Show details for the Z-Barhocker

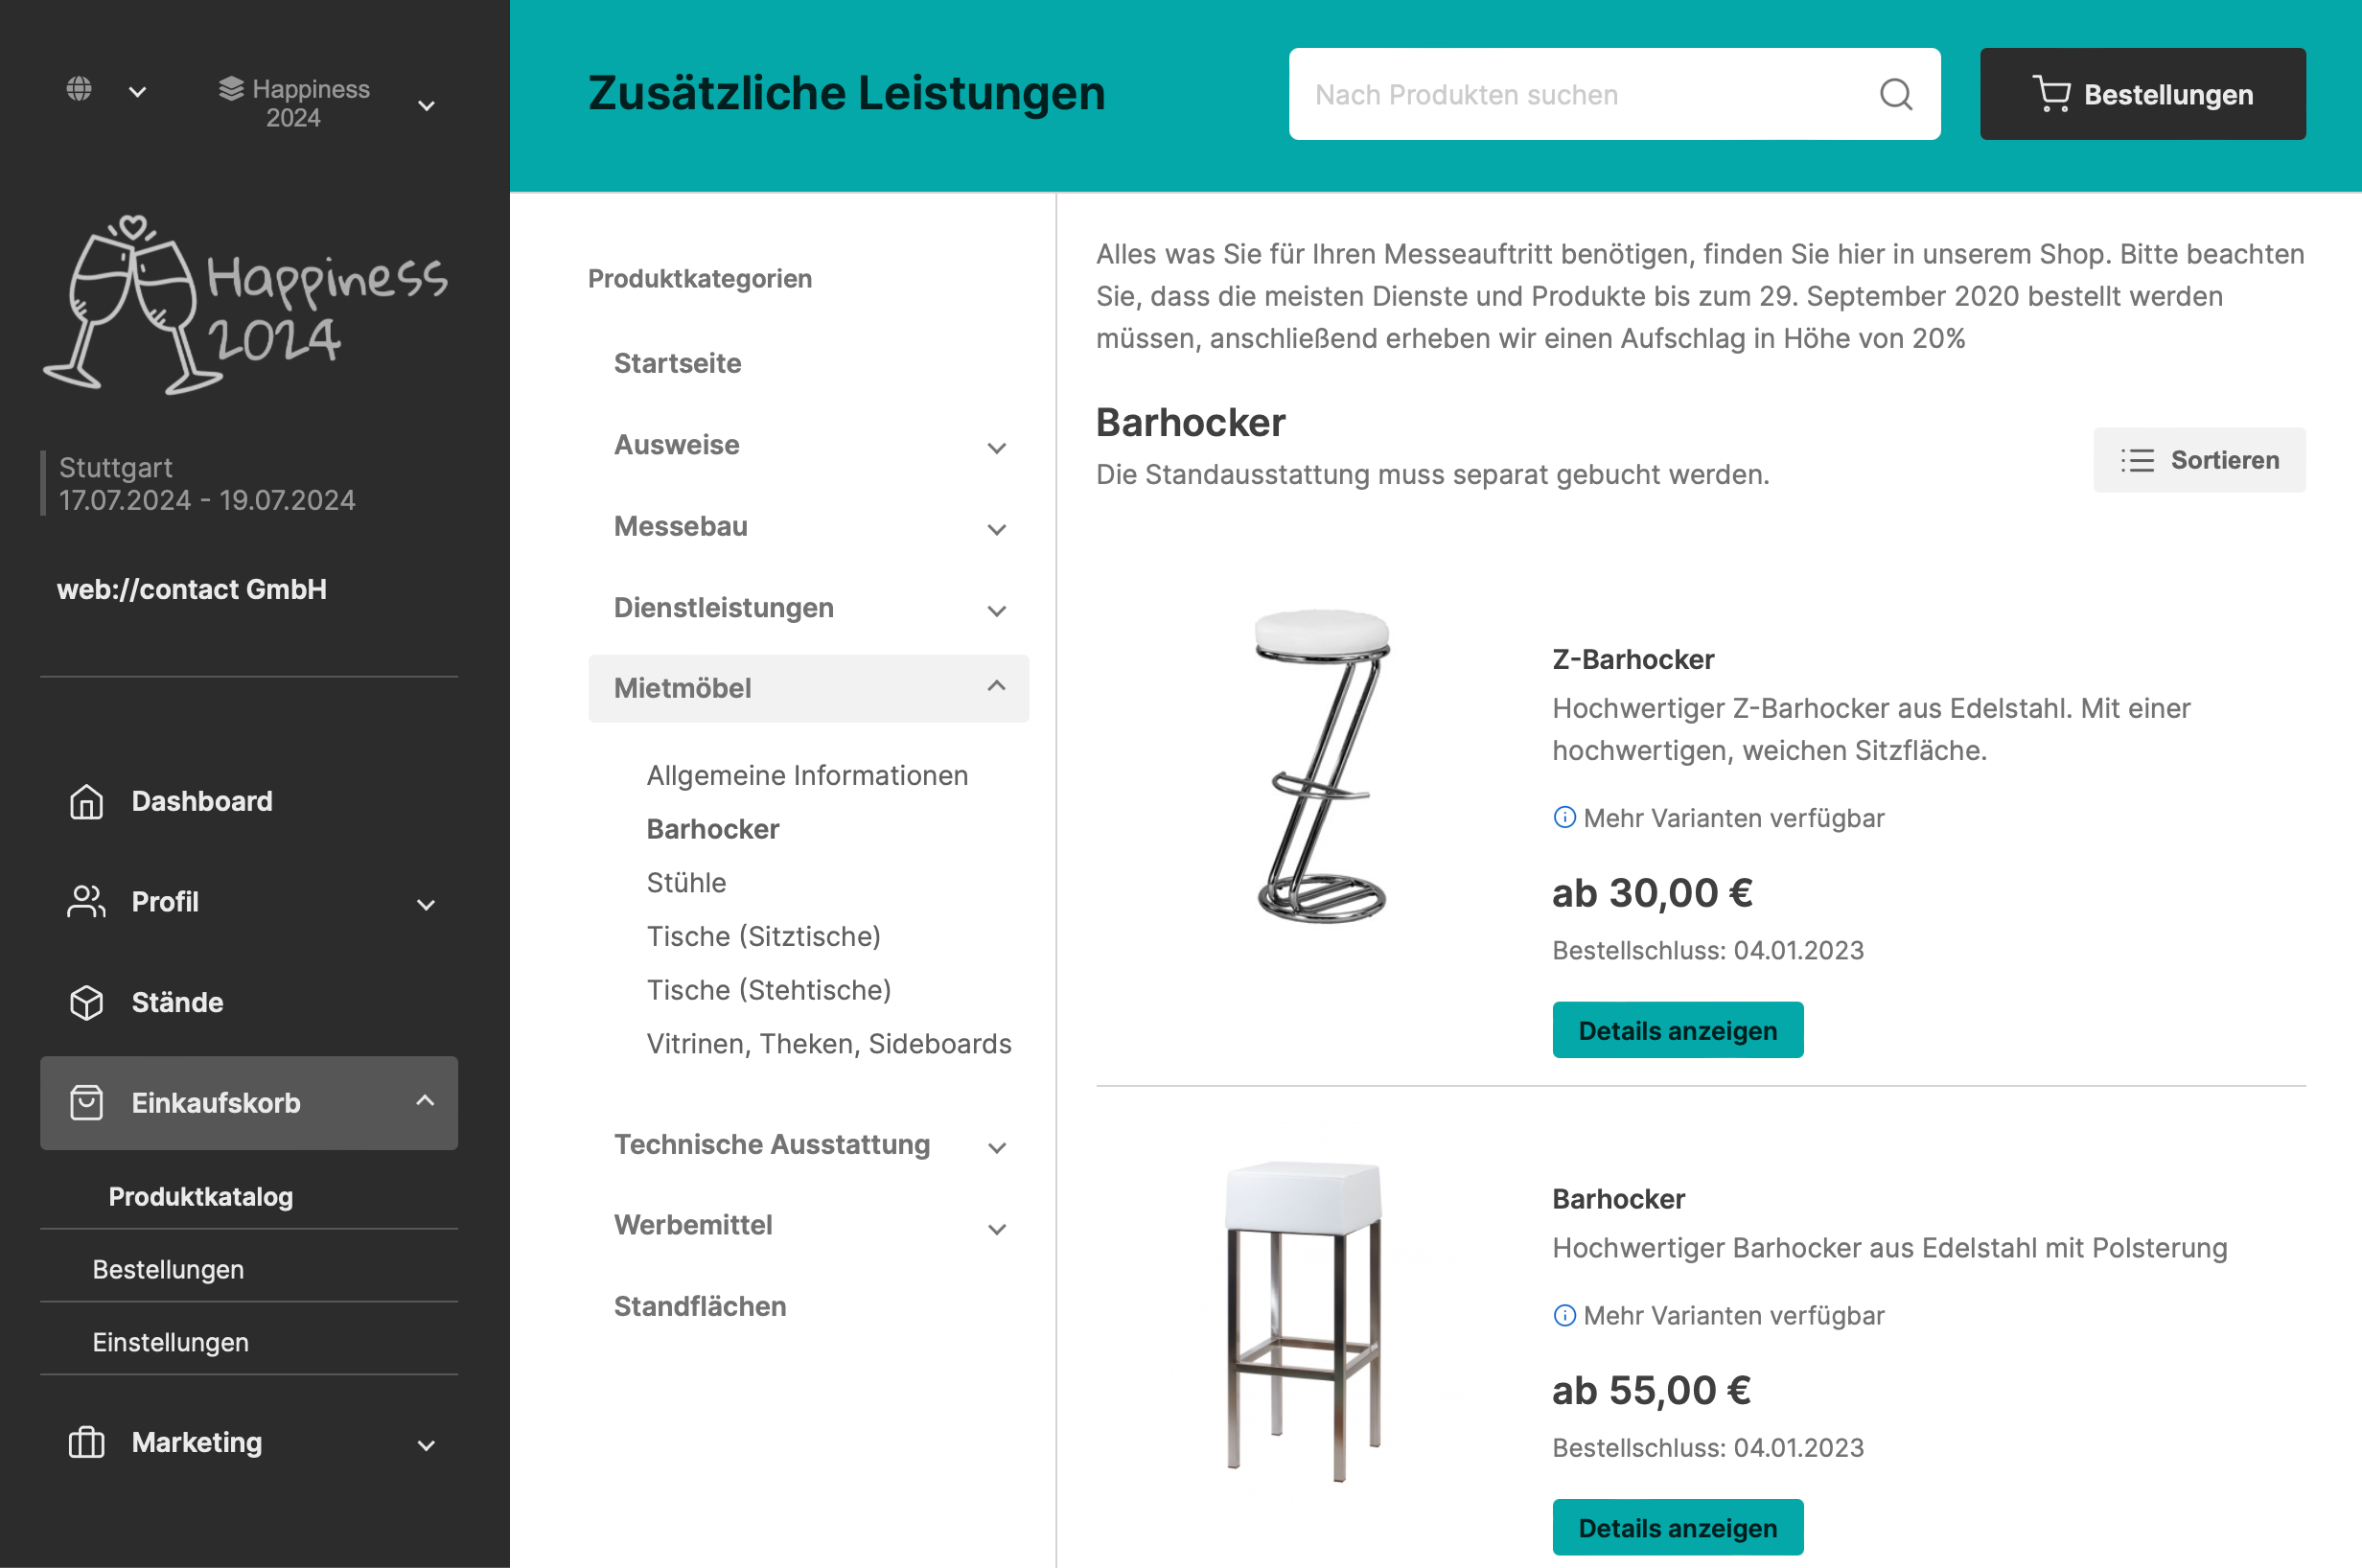pos(1677,1031)
